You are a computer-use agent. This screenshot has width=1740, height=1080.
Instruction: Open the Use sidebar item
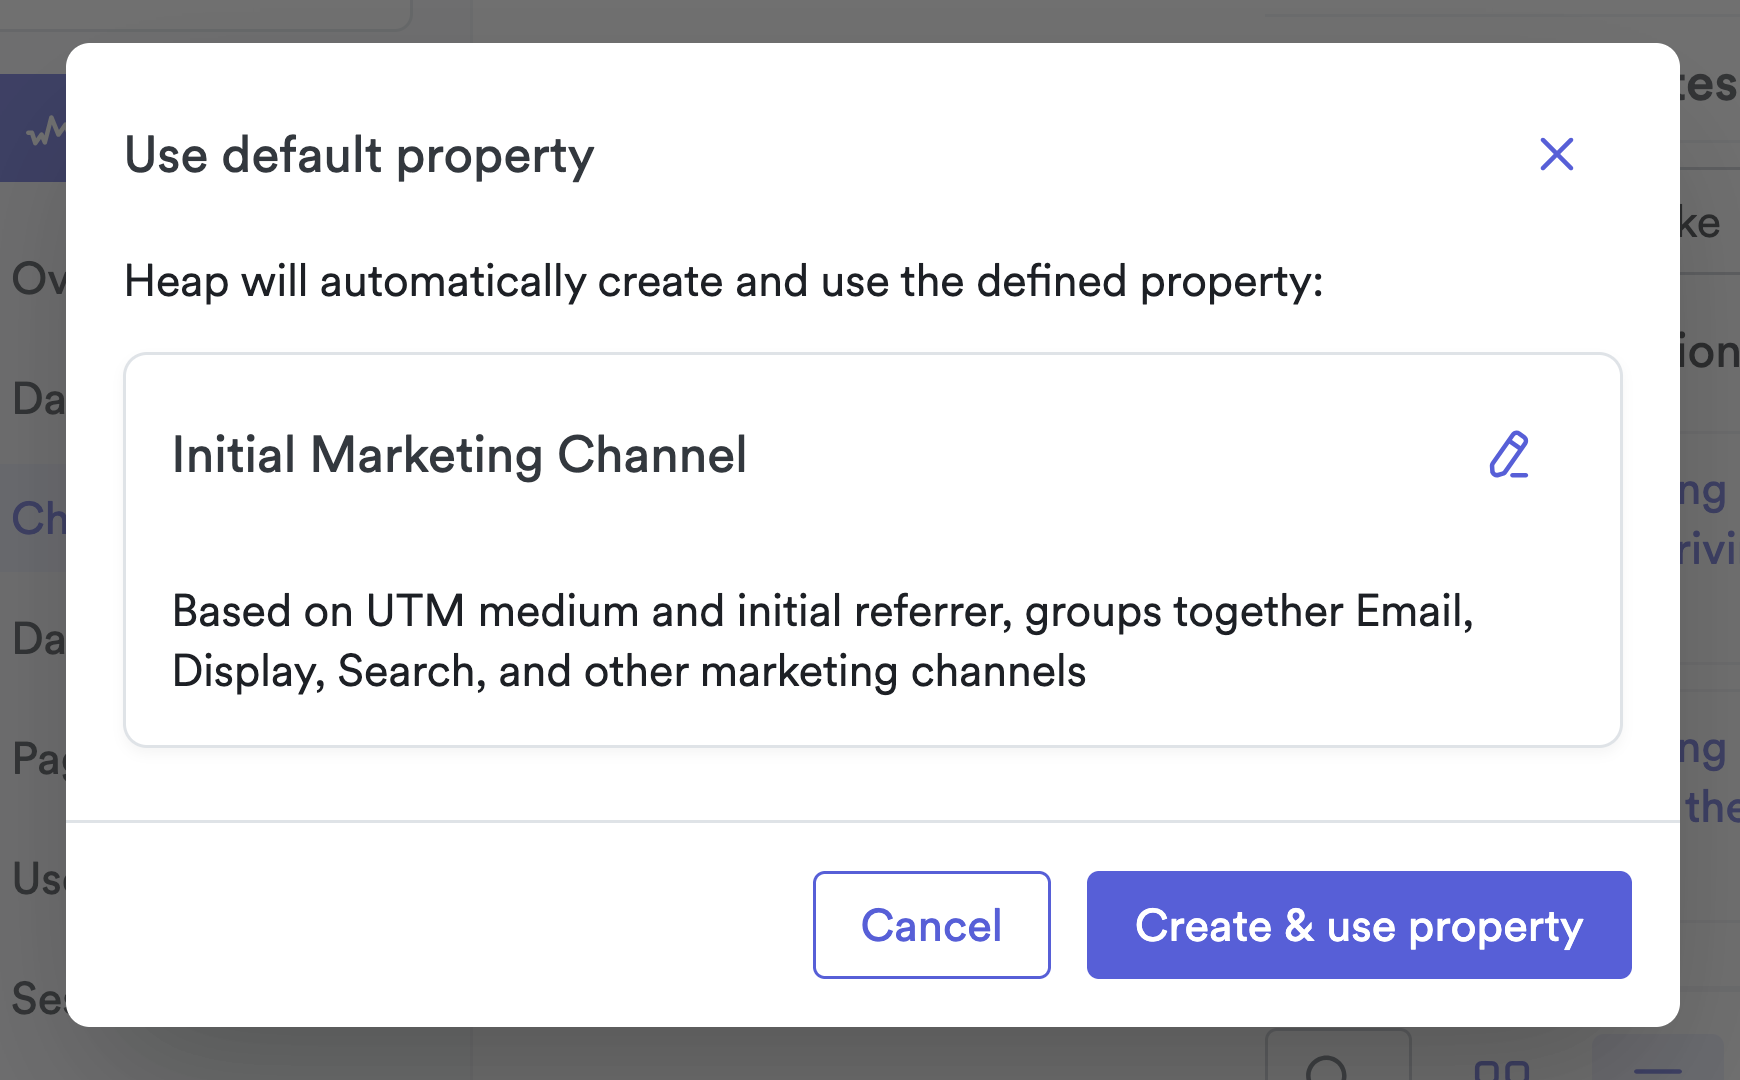point(36,879)
